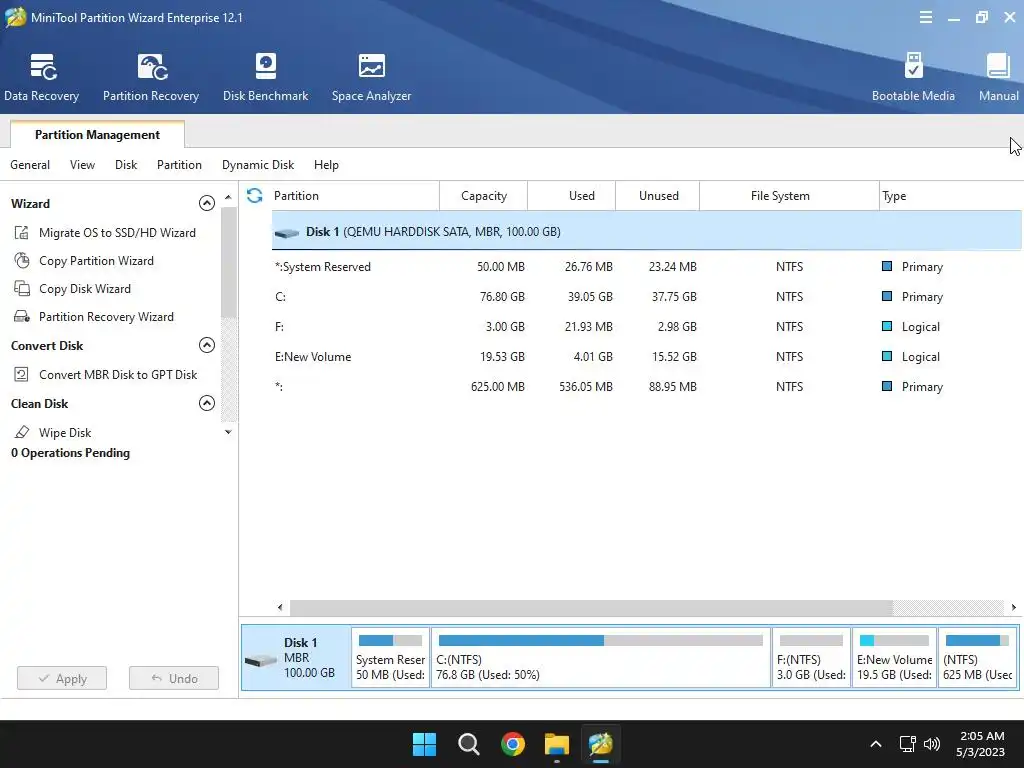Image resolution: width=1024 pixels, height=768 pixels.
Task: Click C:(NTFS) block in disk map
Action: coord(601,658)
